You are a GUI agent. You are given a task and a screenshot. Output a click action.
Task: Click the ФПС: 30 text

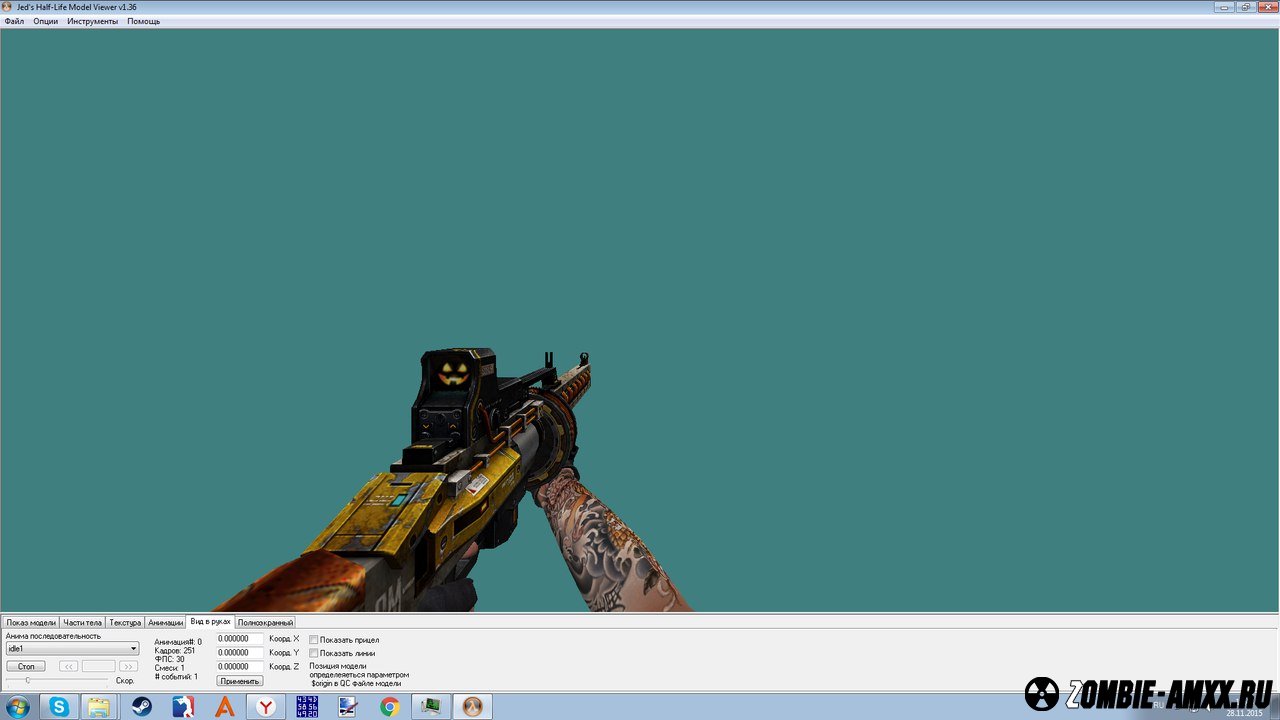[x=170, y=660]
